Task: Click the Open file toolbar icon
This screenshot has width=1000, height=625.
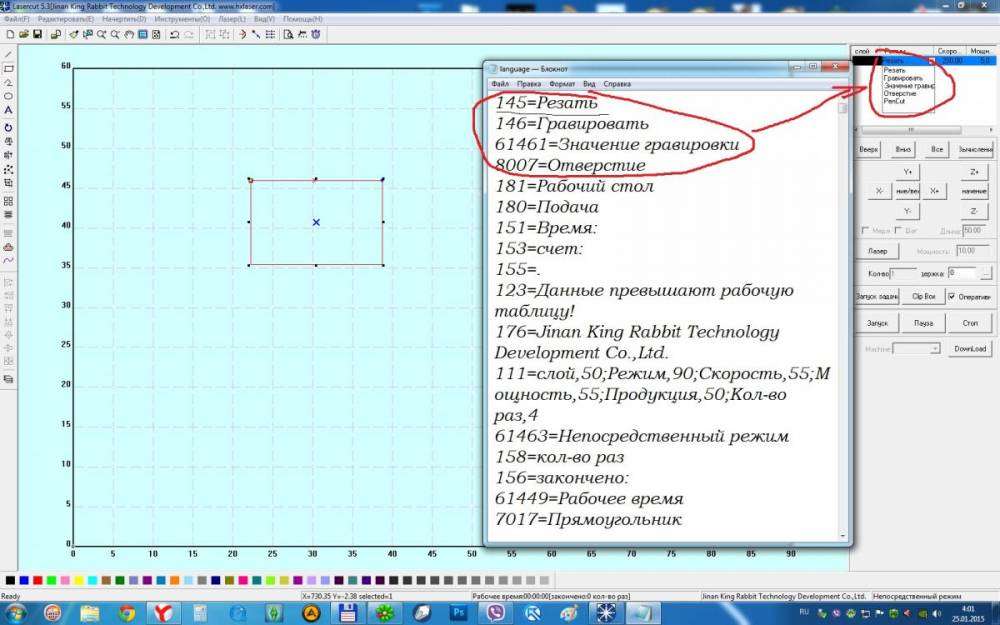Action: pyautogui.click(x=23, y=35)
